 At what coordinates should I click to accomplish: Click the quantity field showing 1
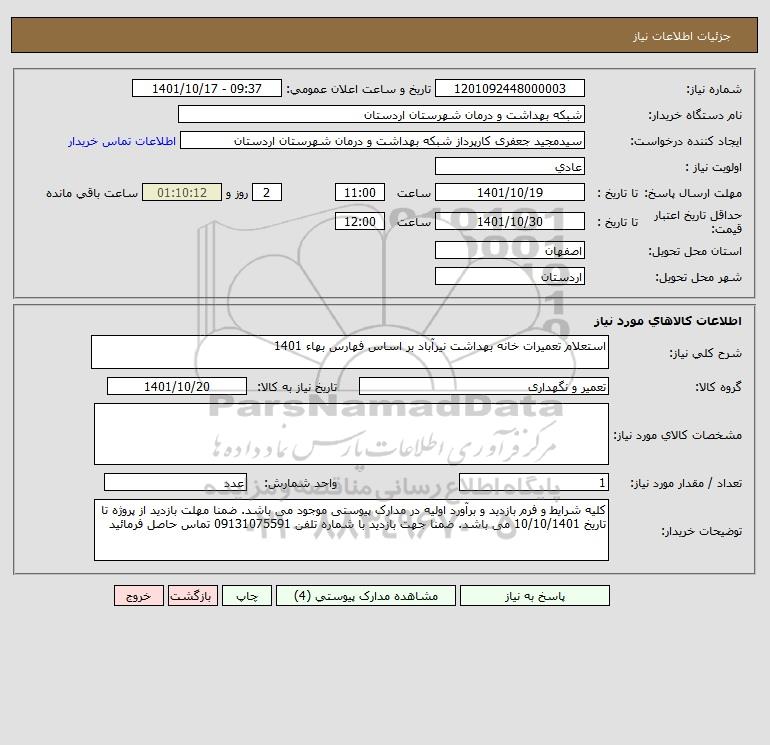click(534, 482)
